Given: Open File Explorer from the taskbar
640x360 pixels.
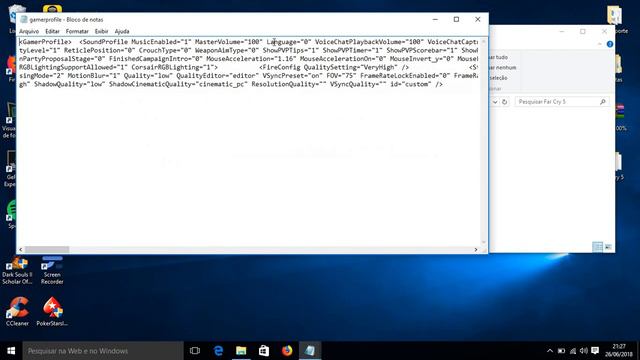Looking at the screenshot, I should tap(241, 351).
